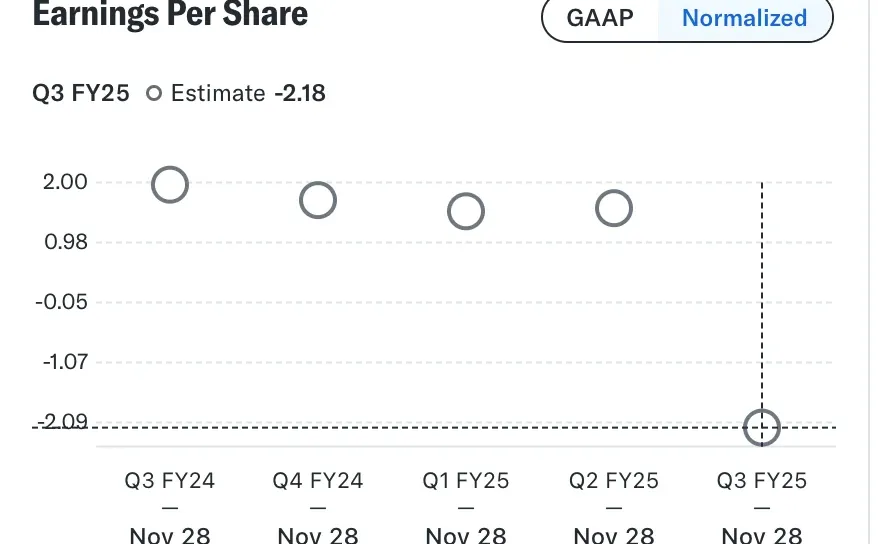The height and width of the screenshot is (544, 878).
Task: Click the -0.05 y-axis gridline label
Action: click(x=62, y=302)
